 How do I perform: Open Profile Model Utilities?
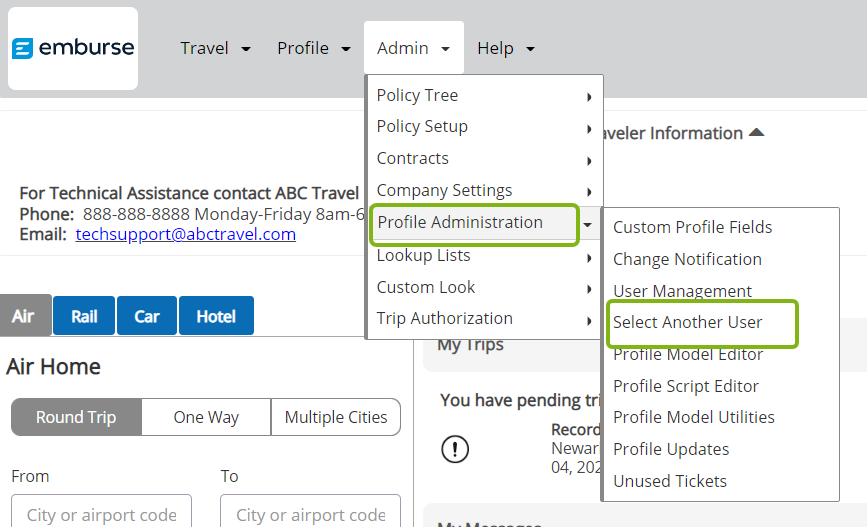[x=694, y=417]
